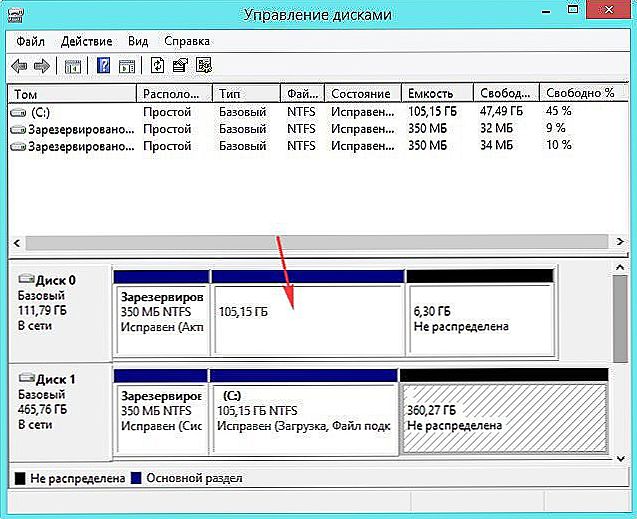Open Help via blue question icon

pos(104,65)
